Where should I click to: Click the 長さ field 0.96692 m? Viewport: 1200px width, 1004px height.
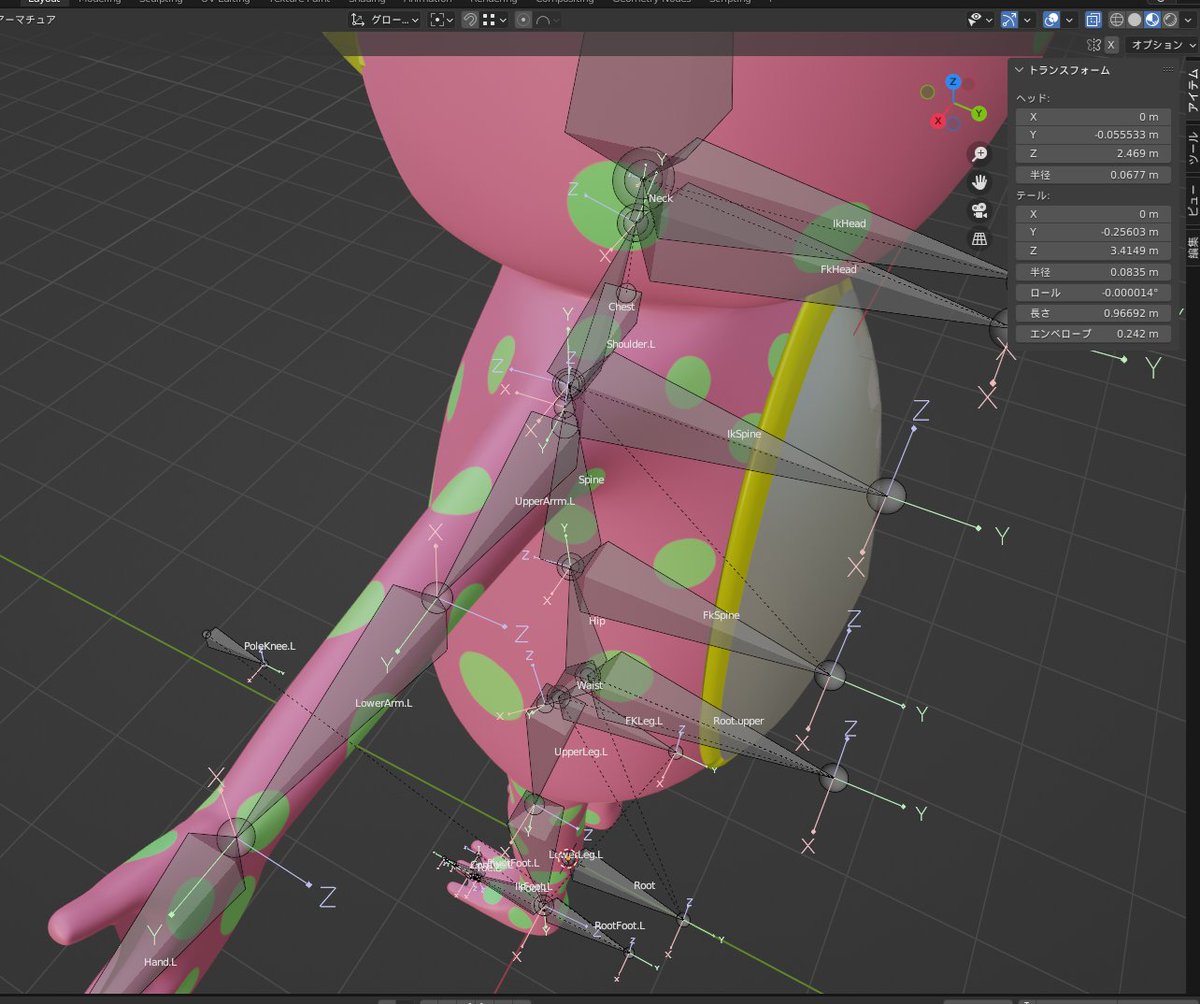click(1093, 313)
